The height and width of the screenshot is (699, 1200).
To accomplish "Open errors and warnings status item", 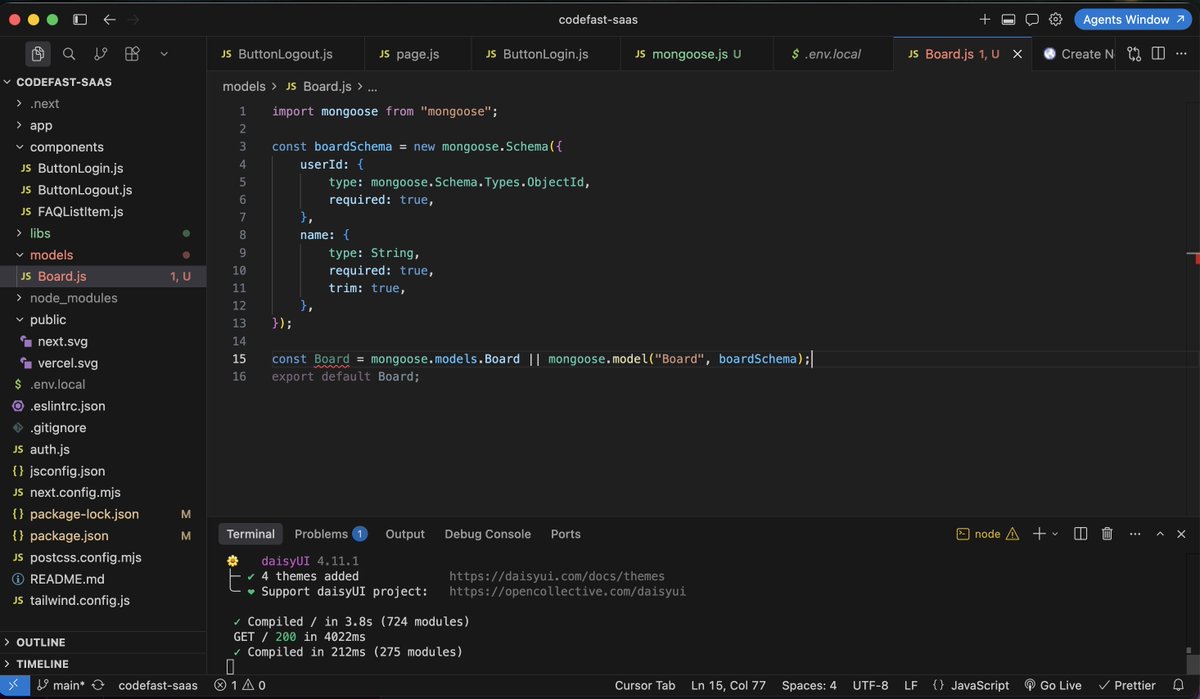I will (x=240, y=686).
